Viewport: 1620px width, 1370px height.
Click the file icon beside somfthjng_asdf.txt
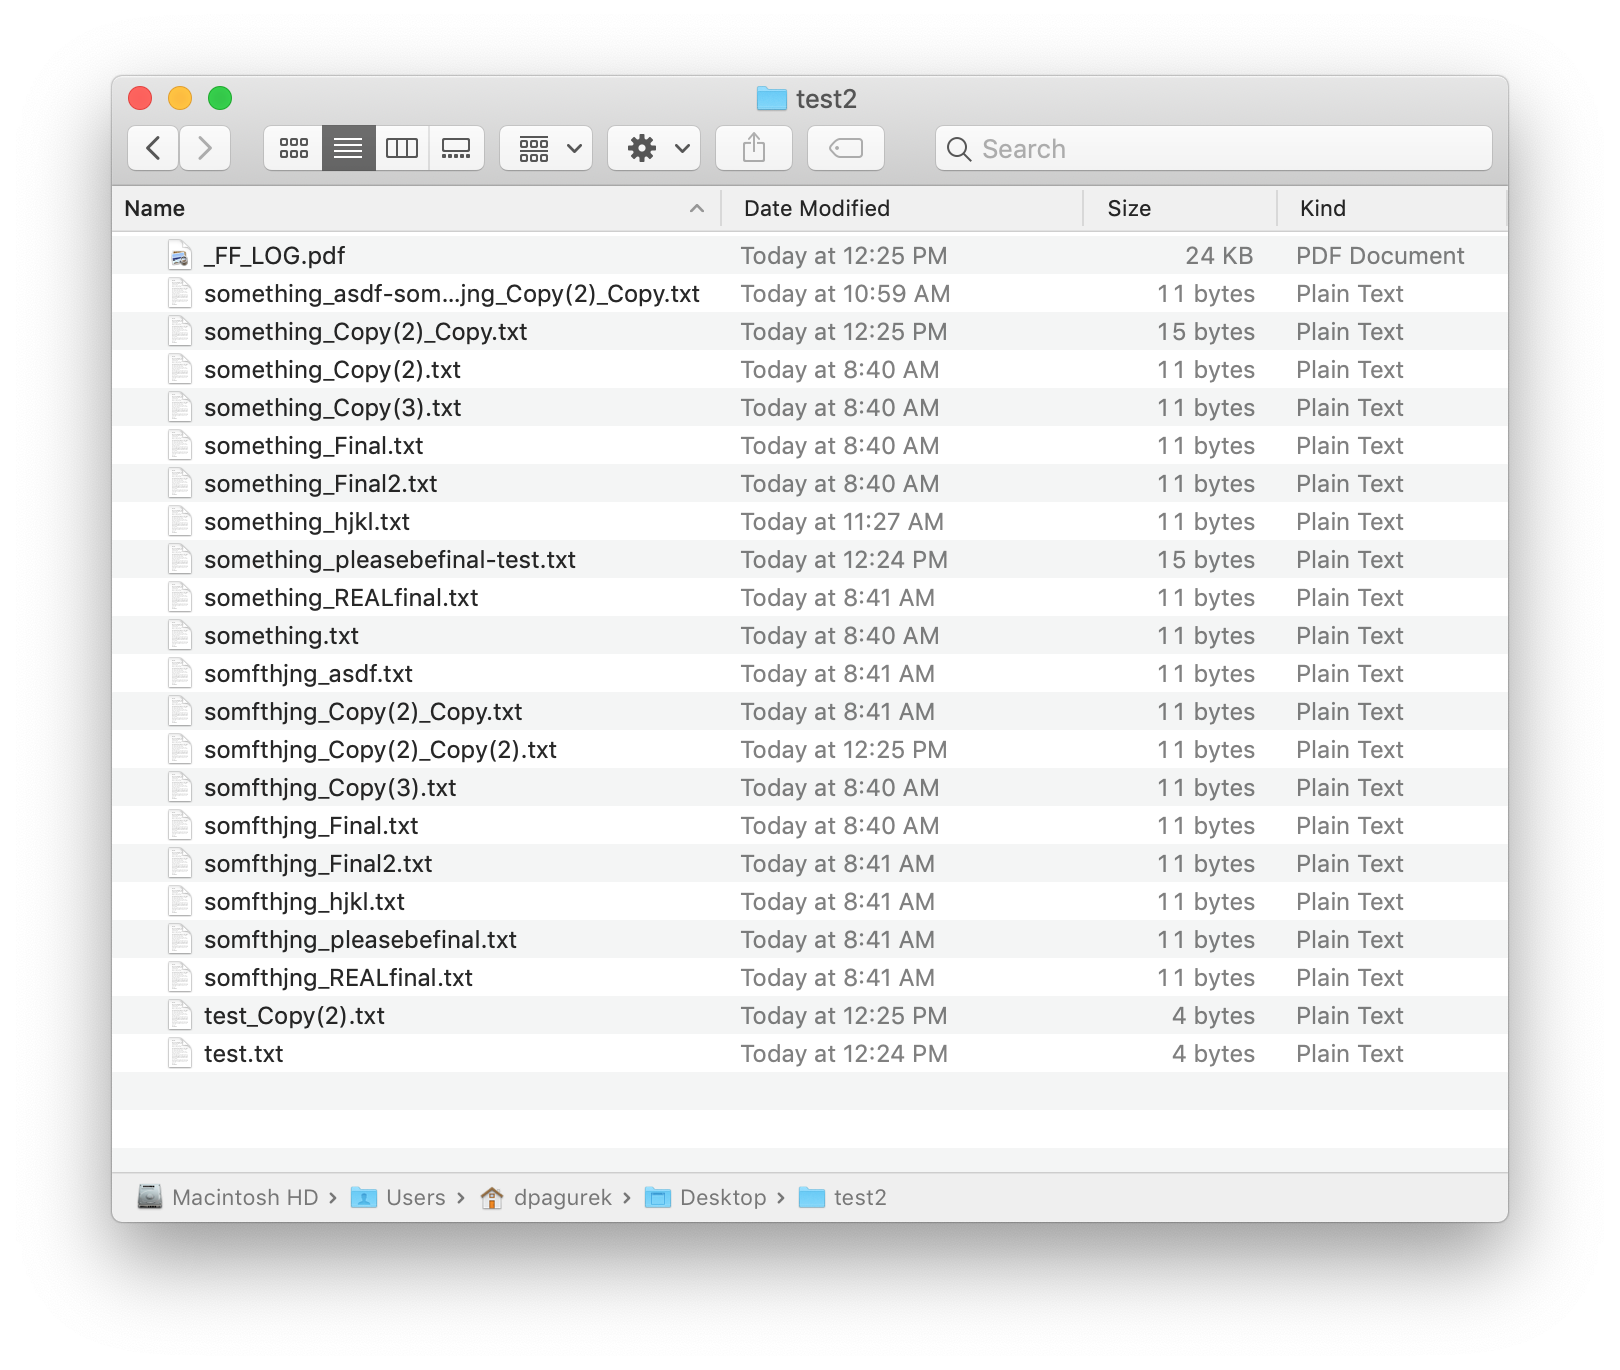click(180, 674)
